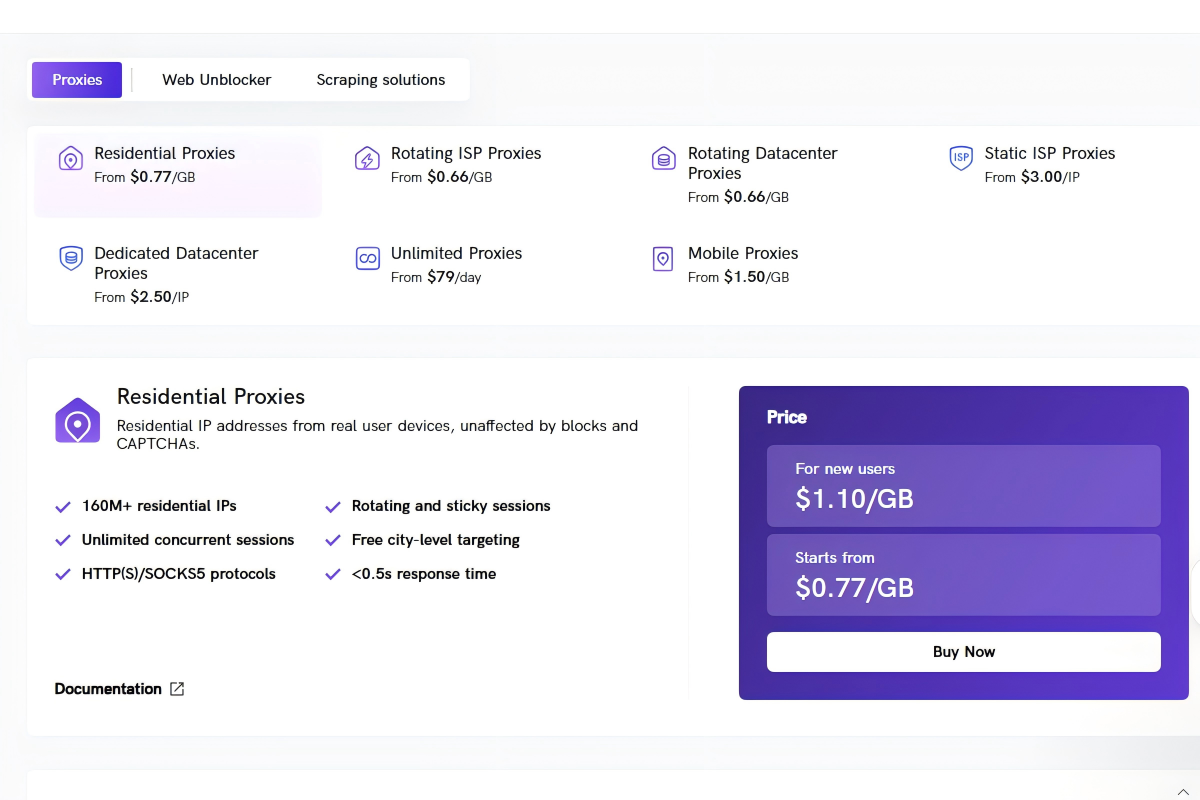Open Documentation via the external-link icon

click(x=177, y=688)
